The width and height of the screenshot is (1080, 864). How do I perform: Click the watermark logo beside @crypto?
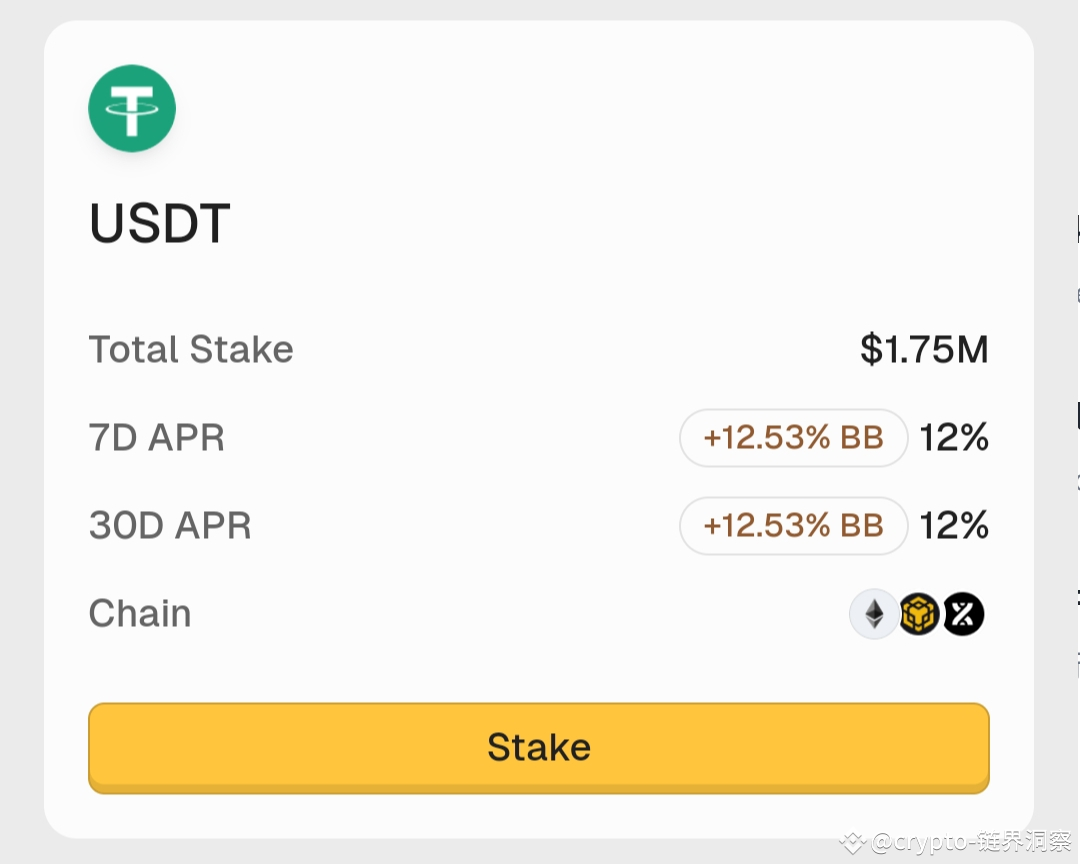(x=852, y=843)
